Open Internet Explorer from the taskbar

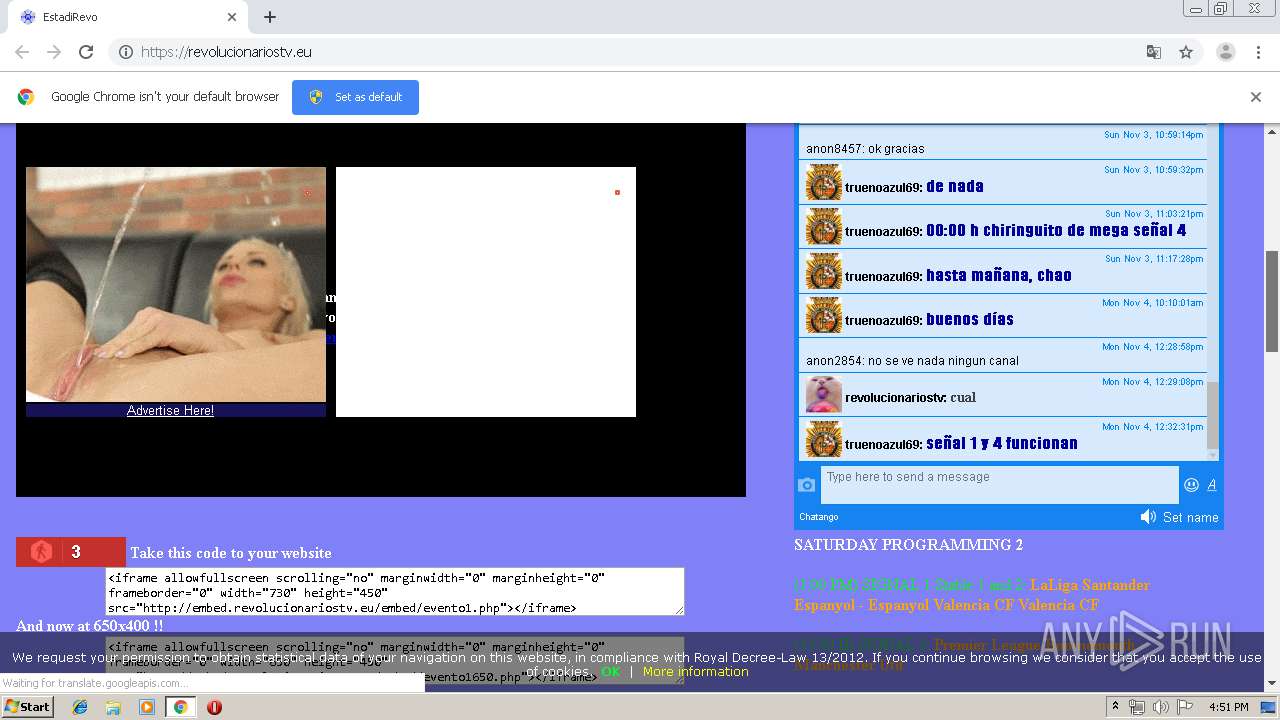[80, 707]
